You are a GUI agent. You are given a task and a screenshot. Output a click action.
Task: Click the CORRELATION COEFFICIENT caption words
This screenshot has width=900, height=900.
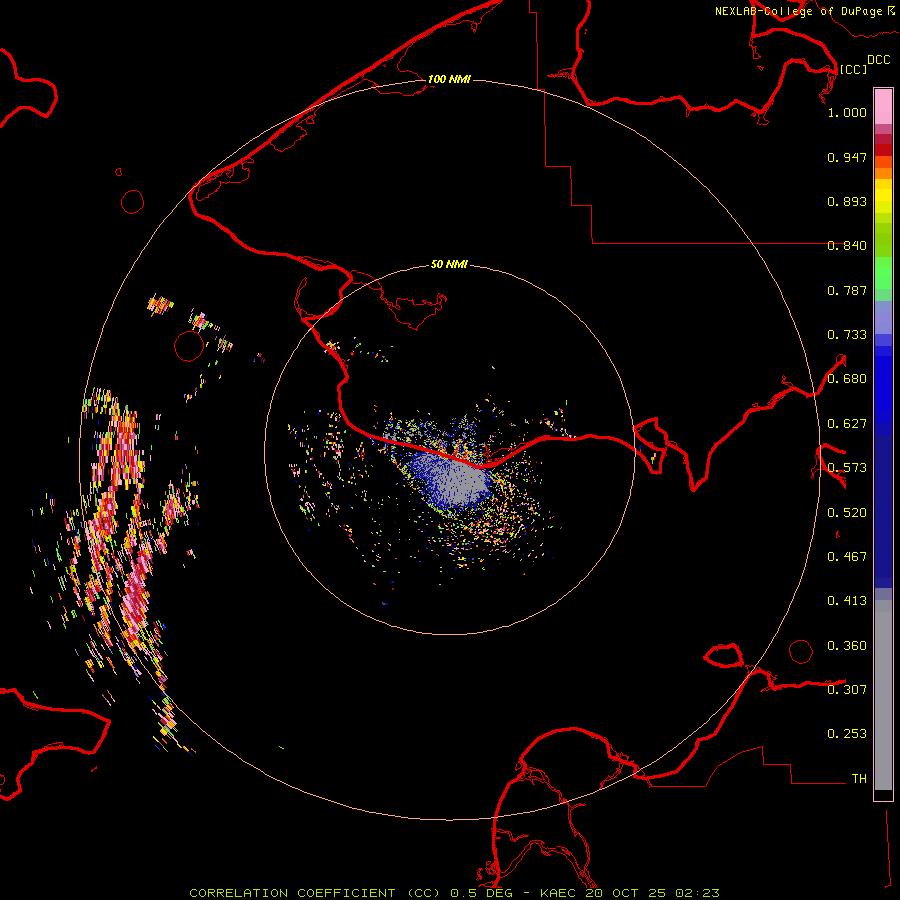(x=292, y=893)
